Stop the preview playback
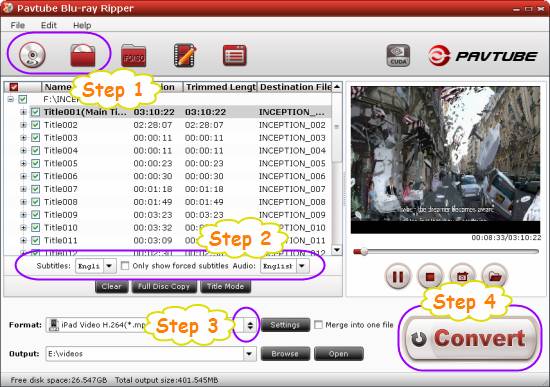 [x=430, y=277]
